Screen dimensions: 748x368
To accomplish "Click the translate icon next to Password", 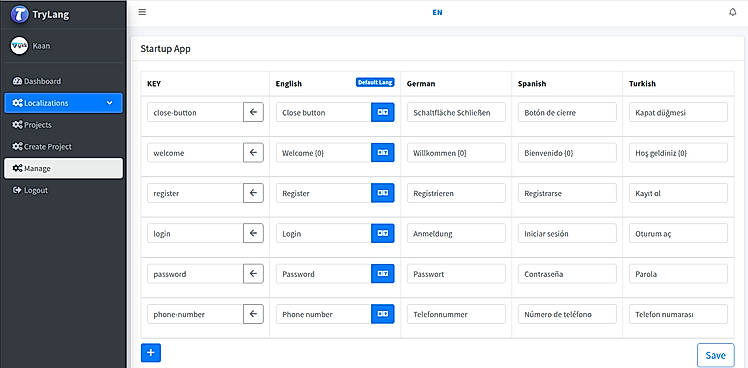I will (383, 273).
